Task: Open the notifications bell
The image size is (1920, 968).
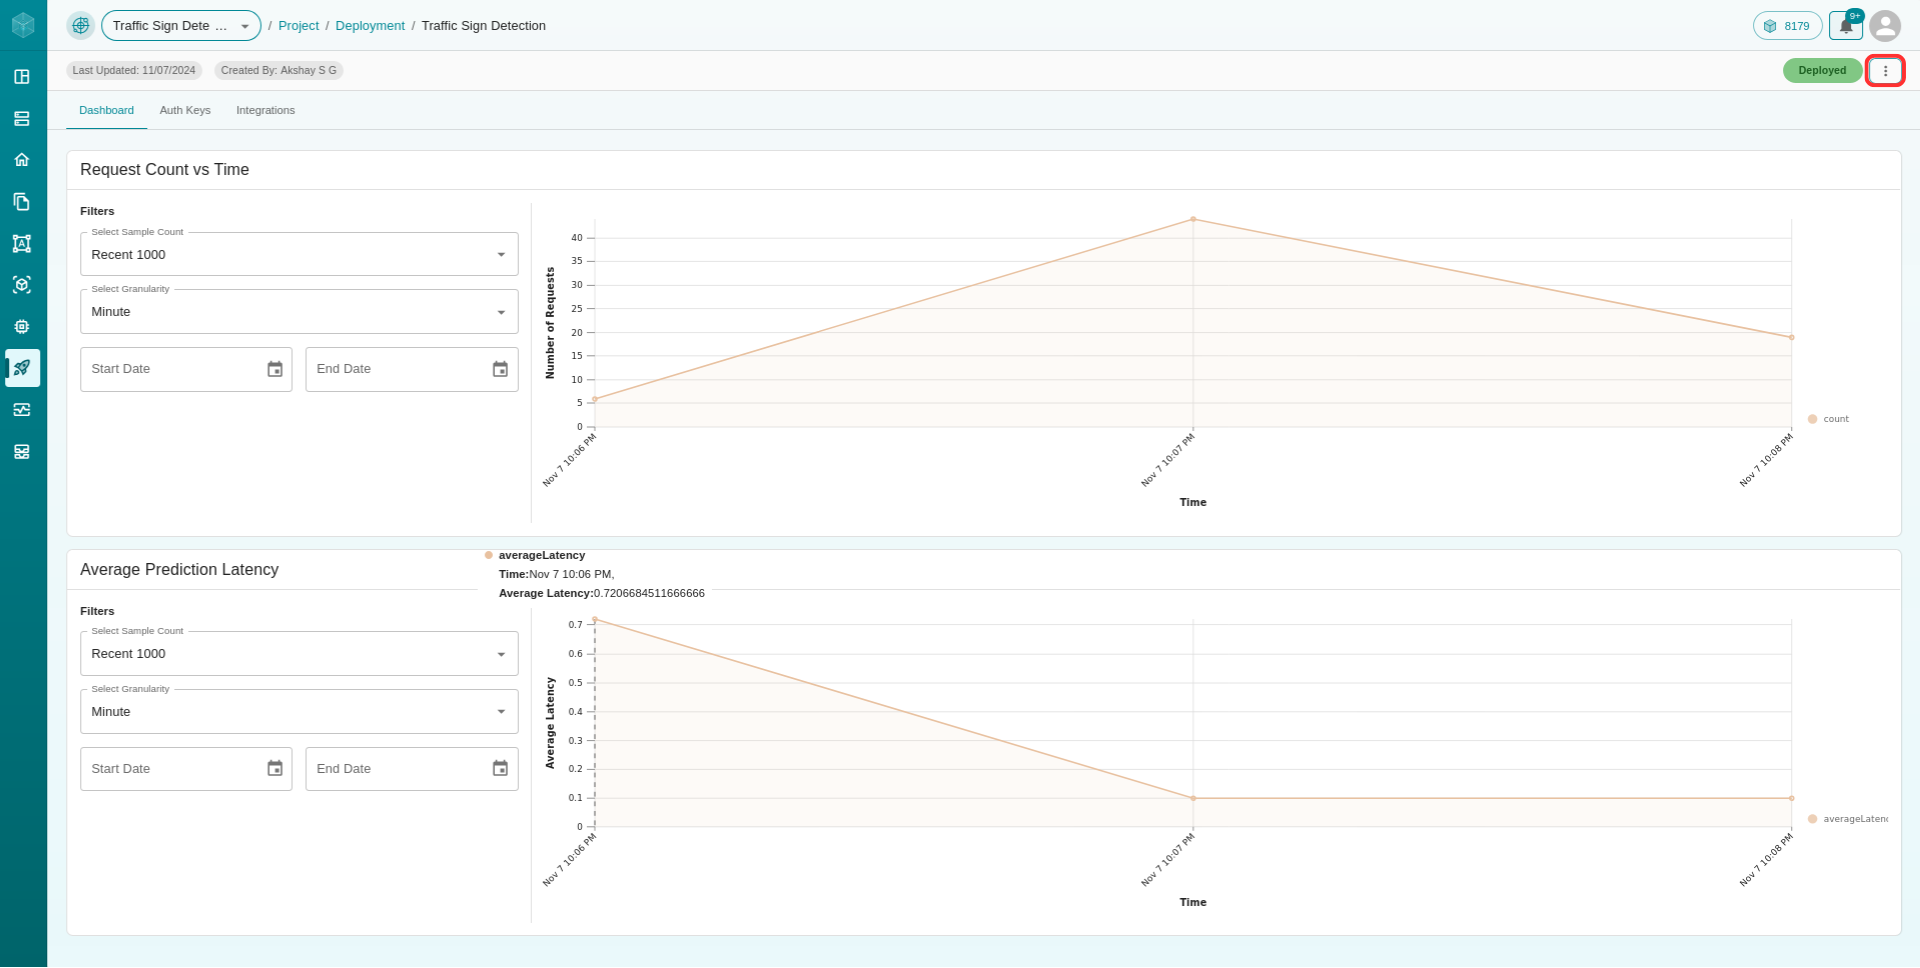Action: 1846,26
